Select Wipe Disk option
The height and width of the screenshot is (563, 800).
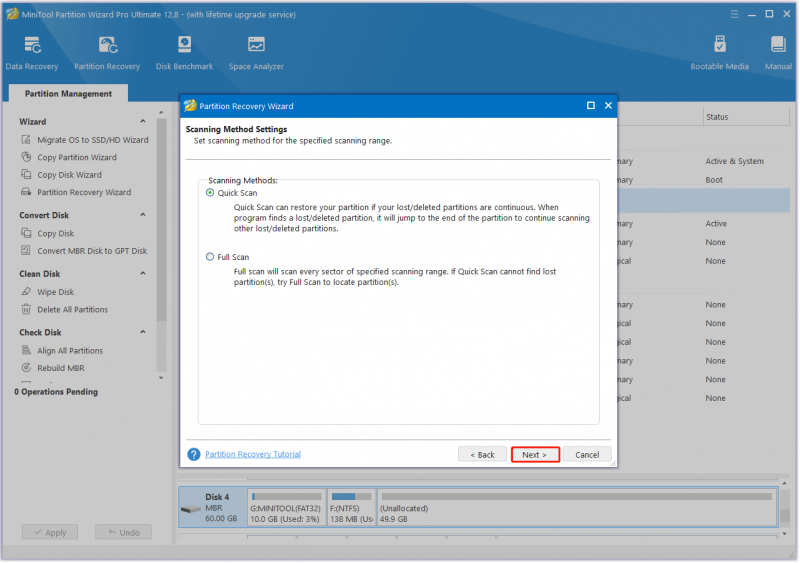[56, 292]
